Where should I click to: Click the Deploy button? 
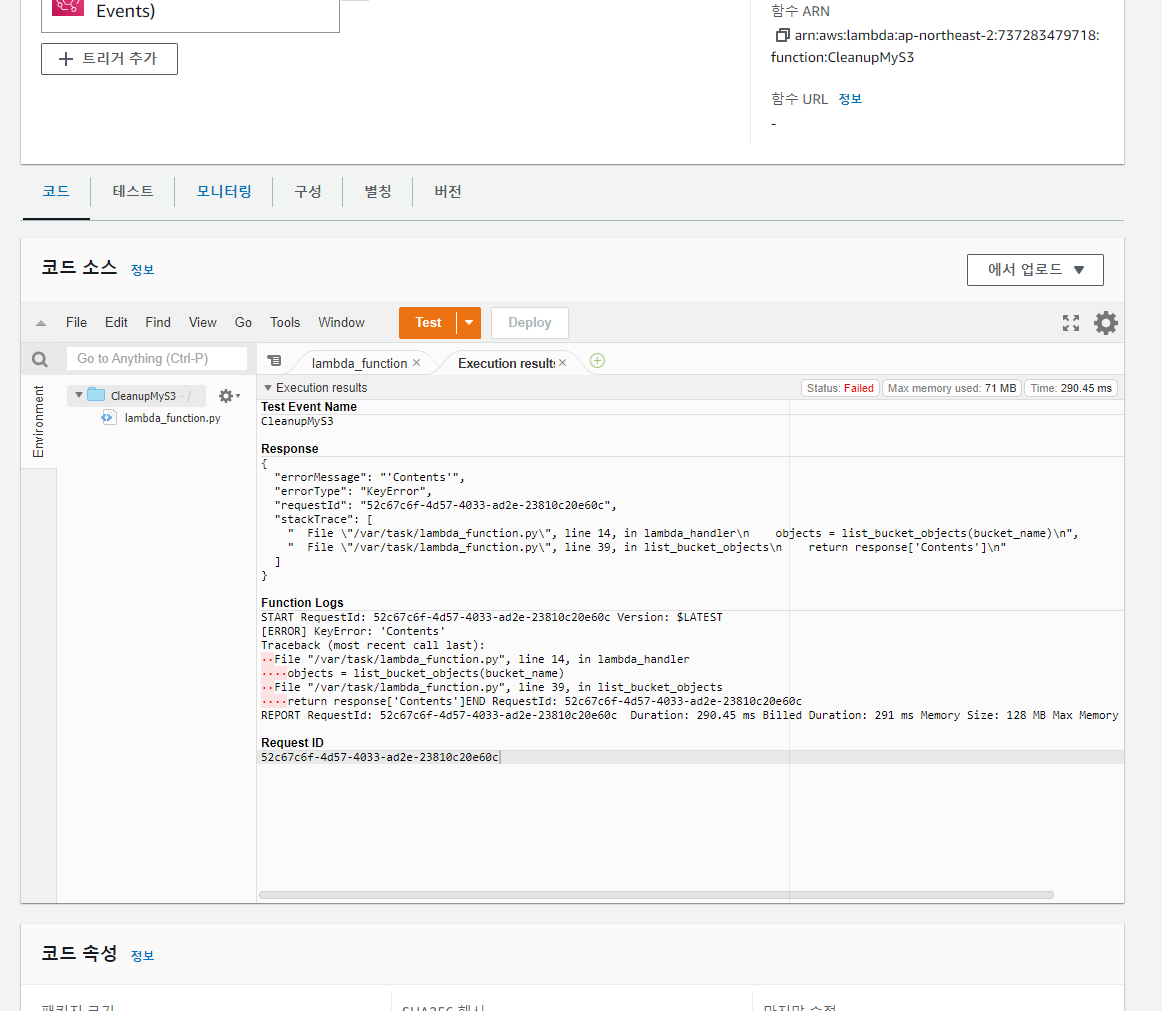click(x=530, y=323)
